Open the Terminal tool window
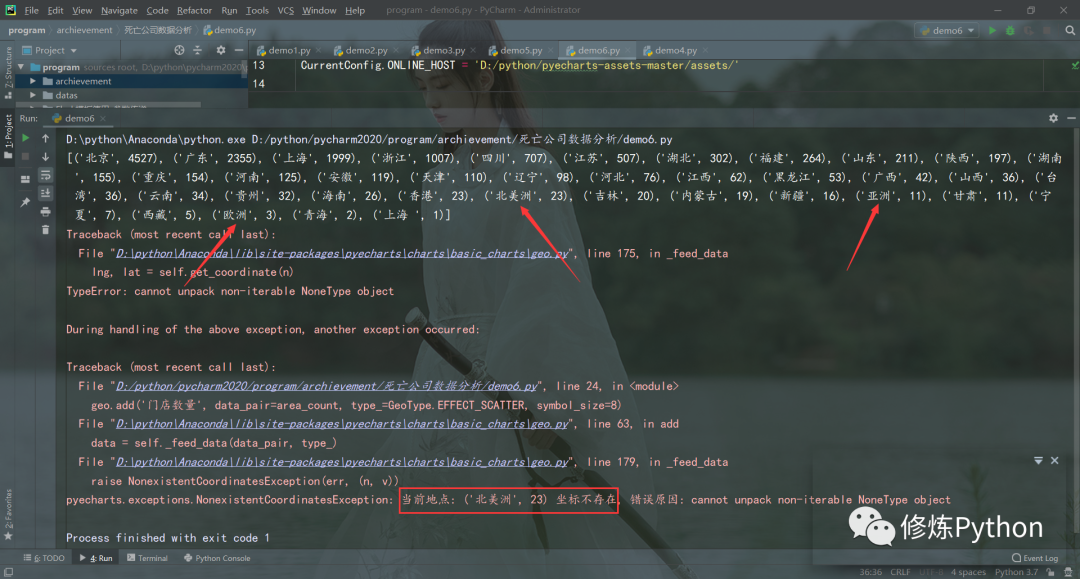1080x579 pixels. [147, 558]
